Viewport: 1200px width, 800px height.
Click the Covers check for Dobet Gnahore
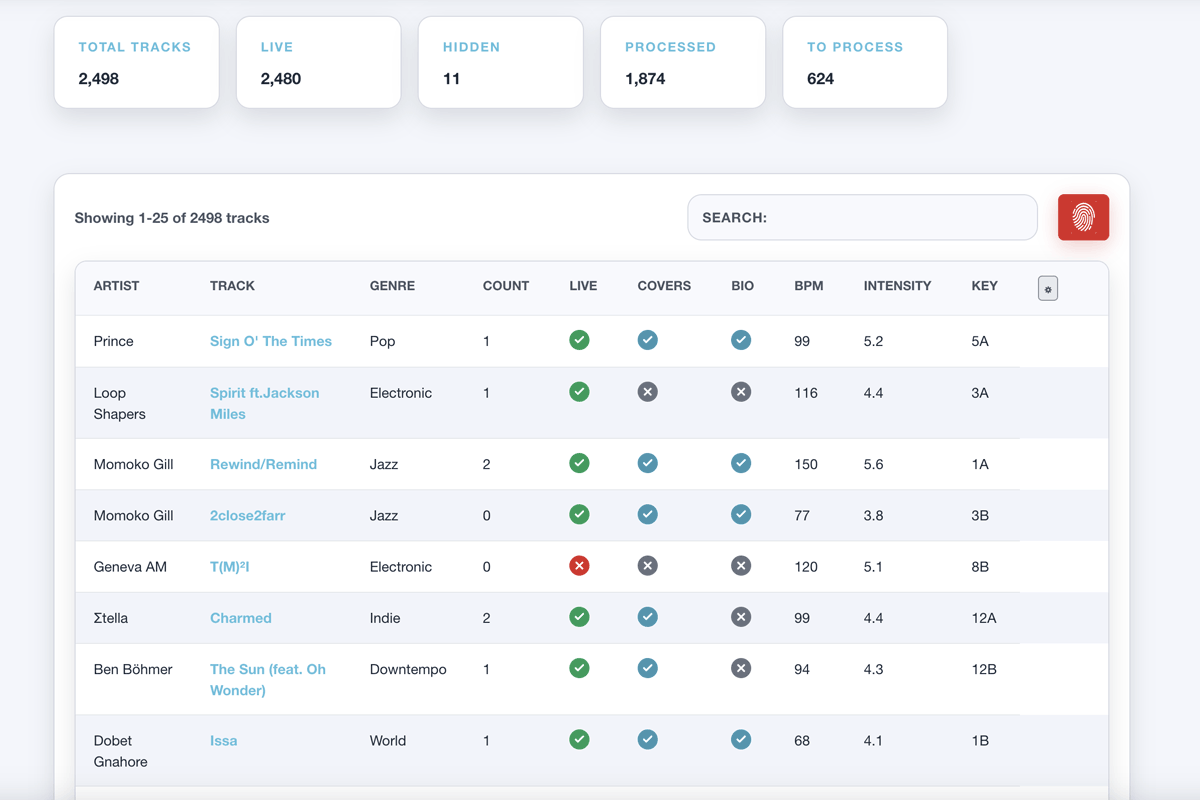[648, 740]
